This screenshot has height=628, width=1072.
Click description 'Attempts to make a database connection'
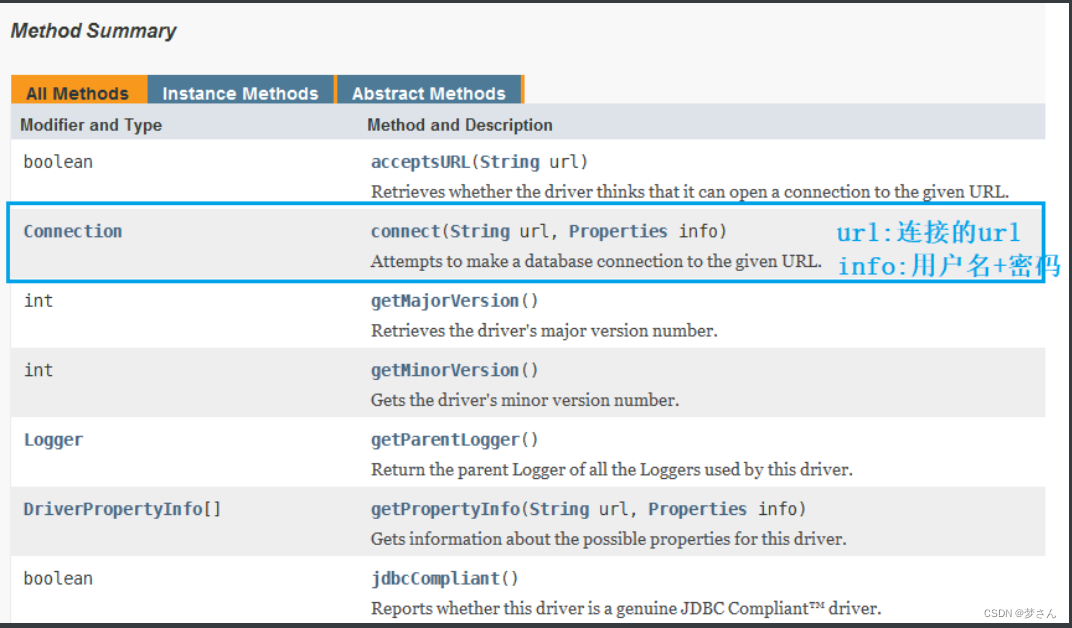[596, 262]
